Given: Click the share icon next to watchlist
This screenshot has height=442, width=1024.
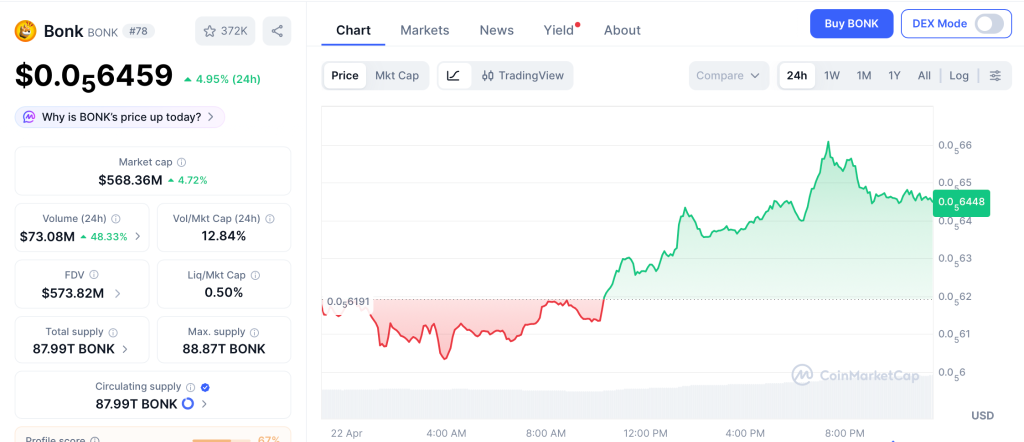Looking at the screenshot, I should [277, 31].
